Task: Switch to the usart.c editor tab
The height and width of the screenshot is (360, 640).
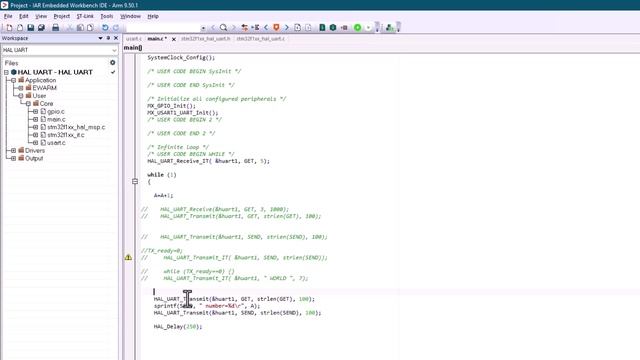Action: [x=133, y=39]
